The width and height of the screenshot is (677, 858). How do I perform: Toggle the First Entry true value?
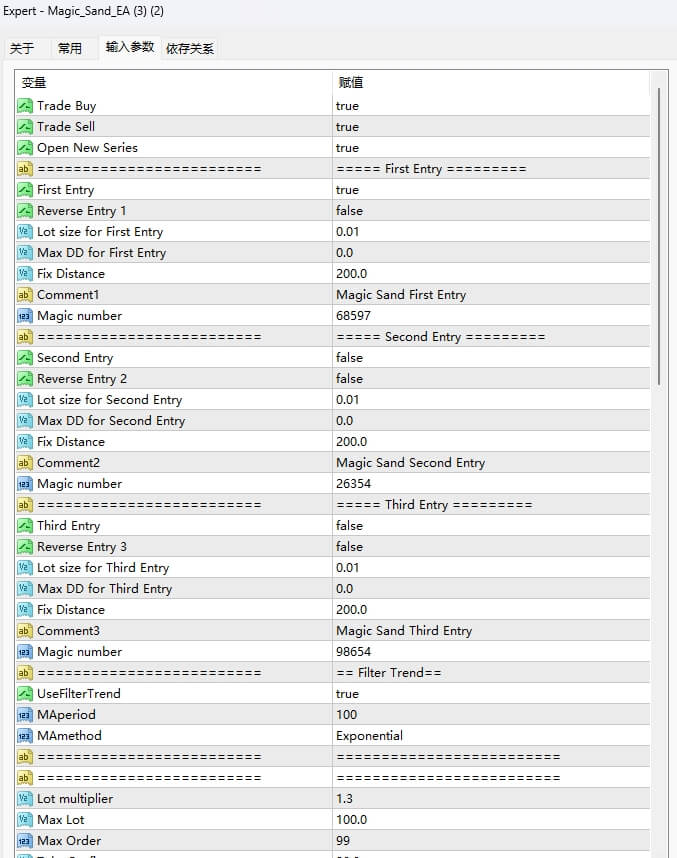pos(347,190)
